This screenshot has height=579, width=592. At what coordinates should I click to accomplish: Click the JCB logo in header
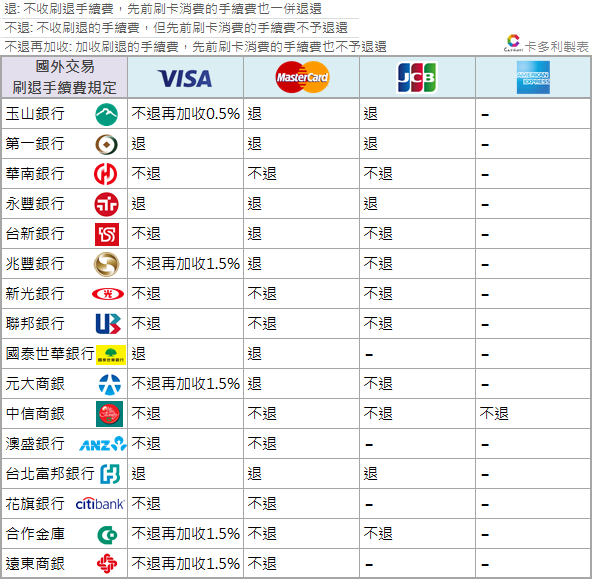tap(417, 77)
